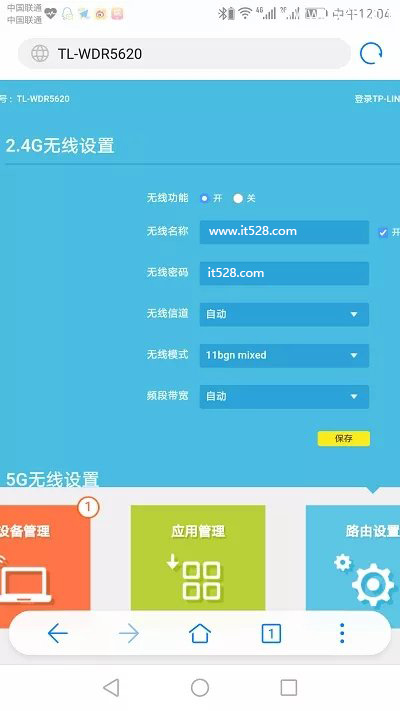The height and width of the screenshot is (711, 400).
Task: Tap the 5G无线设置 heading
Action: pos(52,479)
